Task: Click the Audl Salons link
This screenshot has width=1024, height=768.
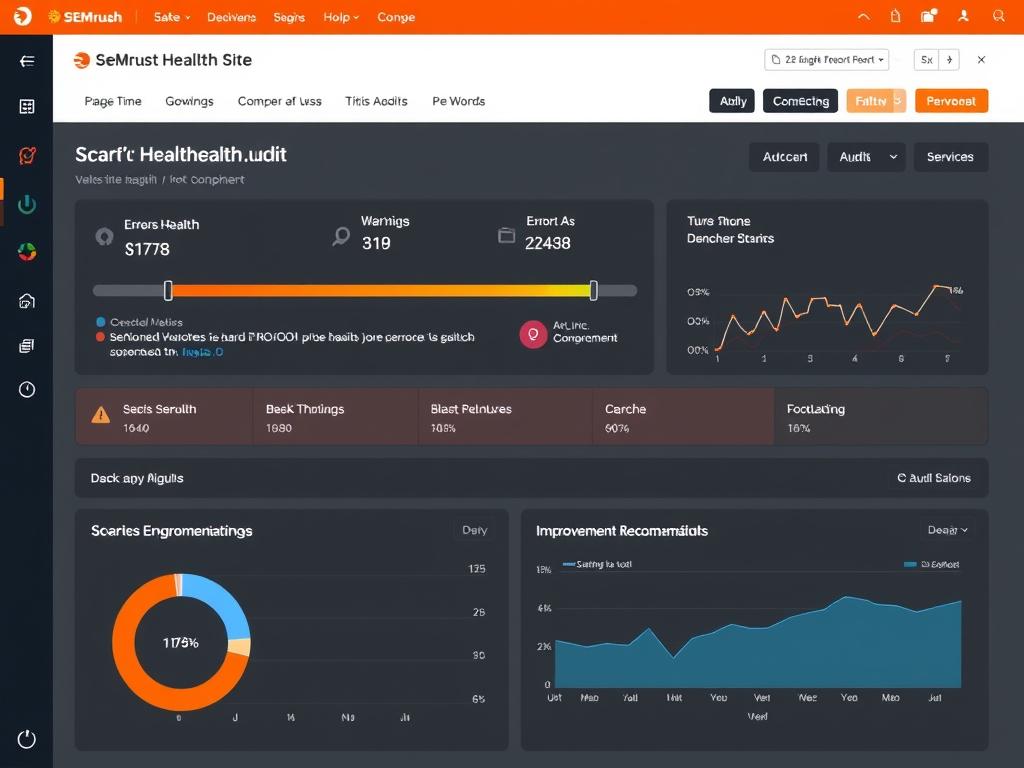Action: tap(934, 478)
